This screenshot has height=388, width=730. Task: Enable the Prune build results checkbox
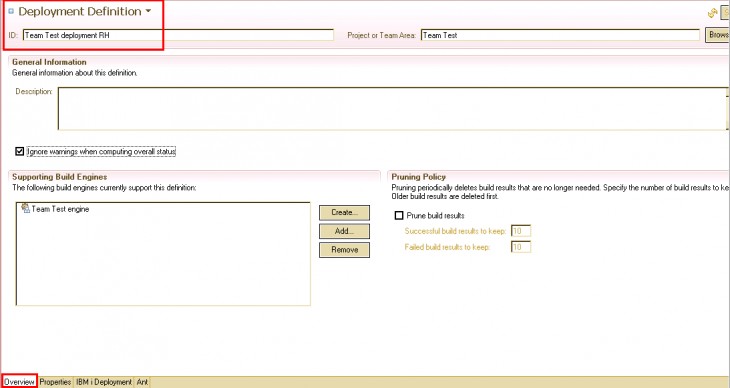[399, 216]
